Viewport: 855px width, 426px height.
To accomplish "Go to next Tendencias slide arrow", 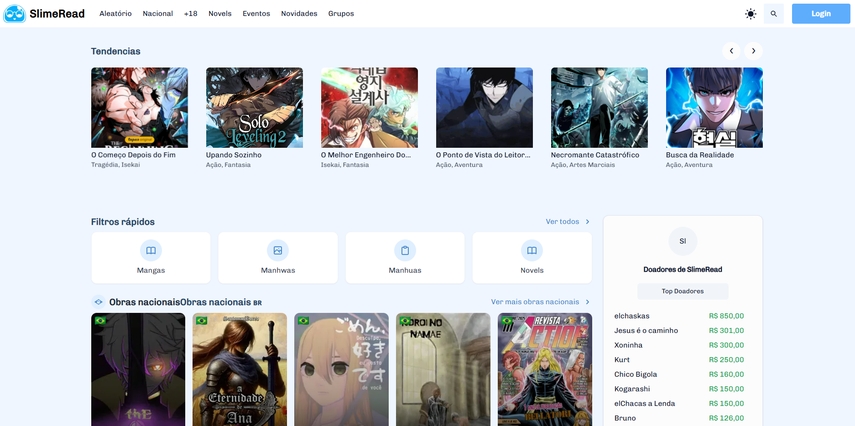I will (754, 51).
